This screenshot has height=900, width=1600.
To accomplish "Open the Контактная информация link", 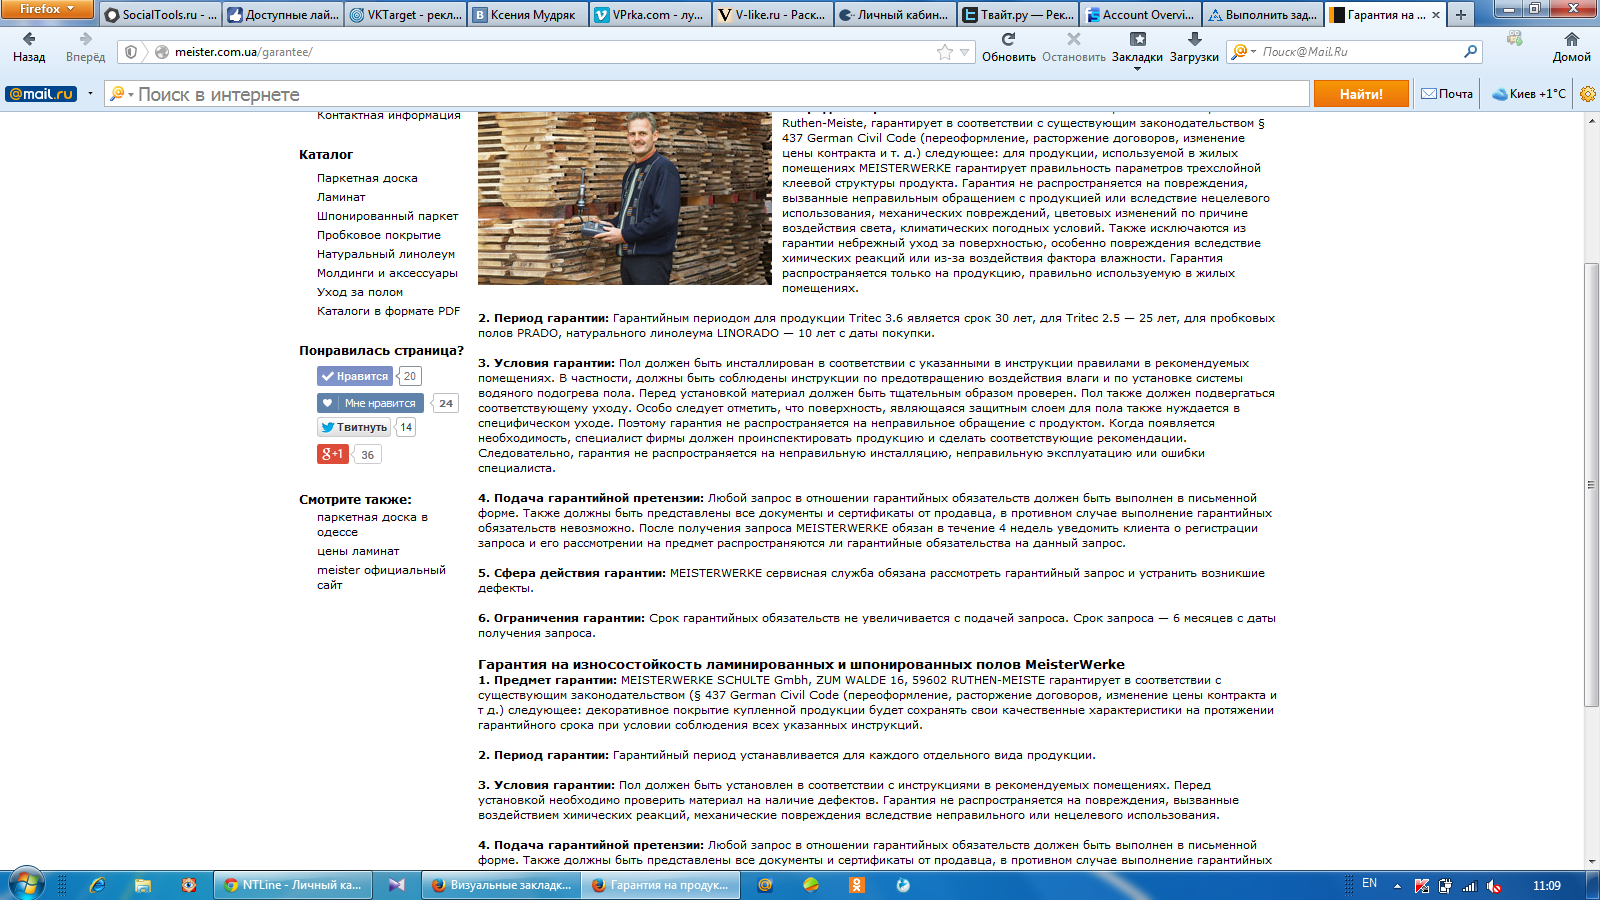I will pos(389,116).
